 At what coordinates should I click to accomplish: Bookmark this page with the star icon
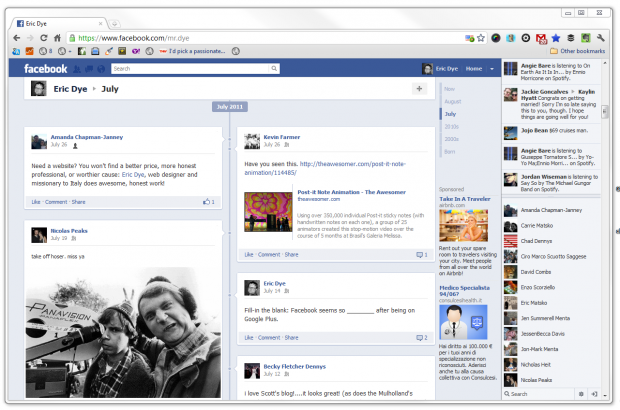tap(481, 38)
